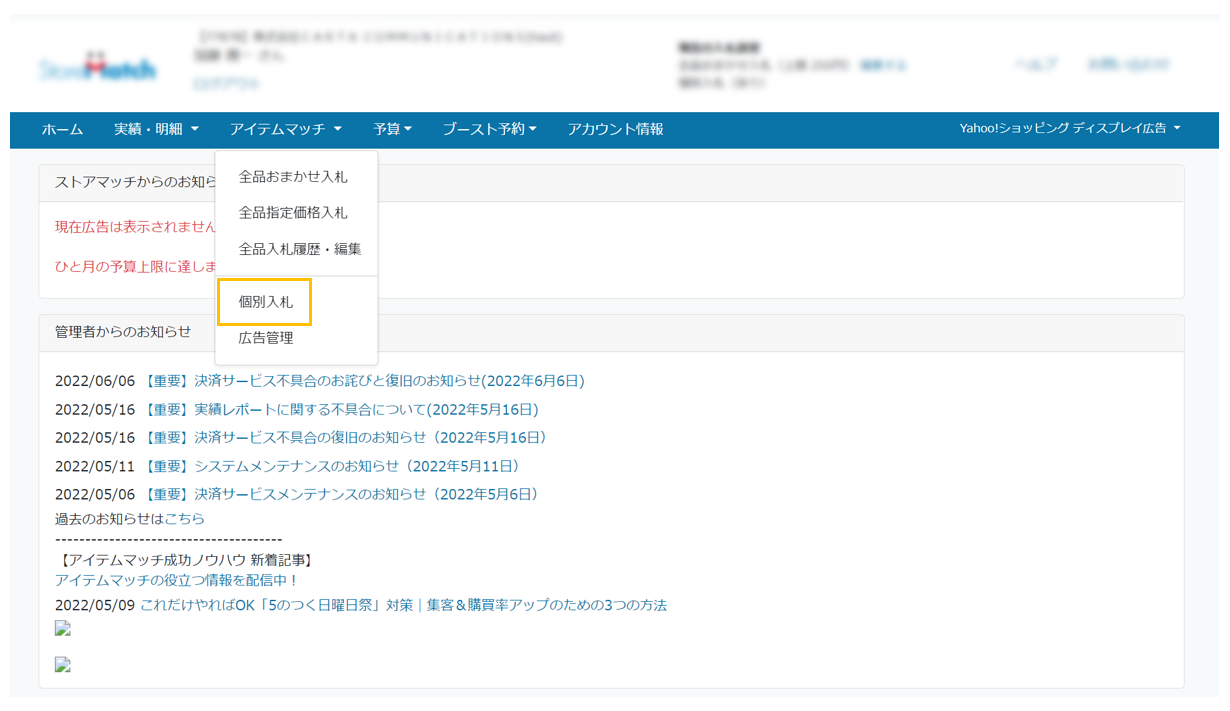Open アカウント情報 page
The image size is (1230, 711).
[615, 129]
